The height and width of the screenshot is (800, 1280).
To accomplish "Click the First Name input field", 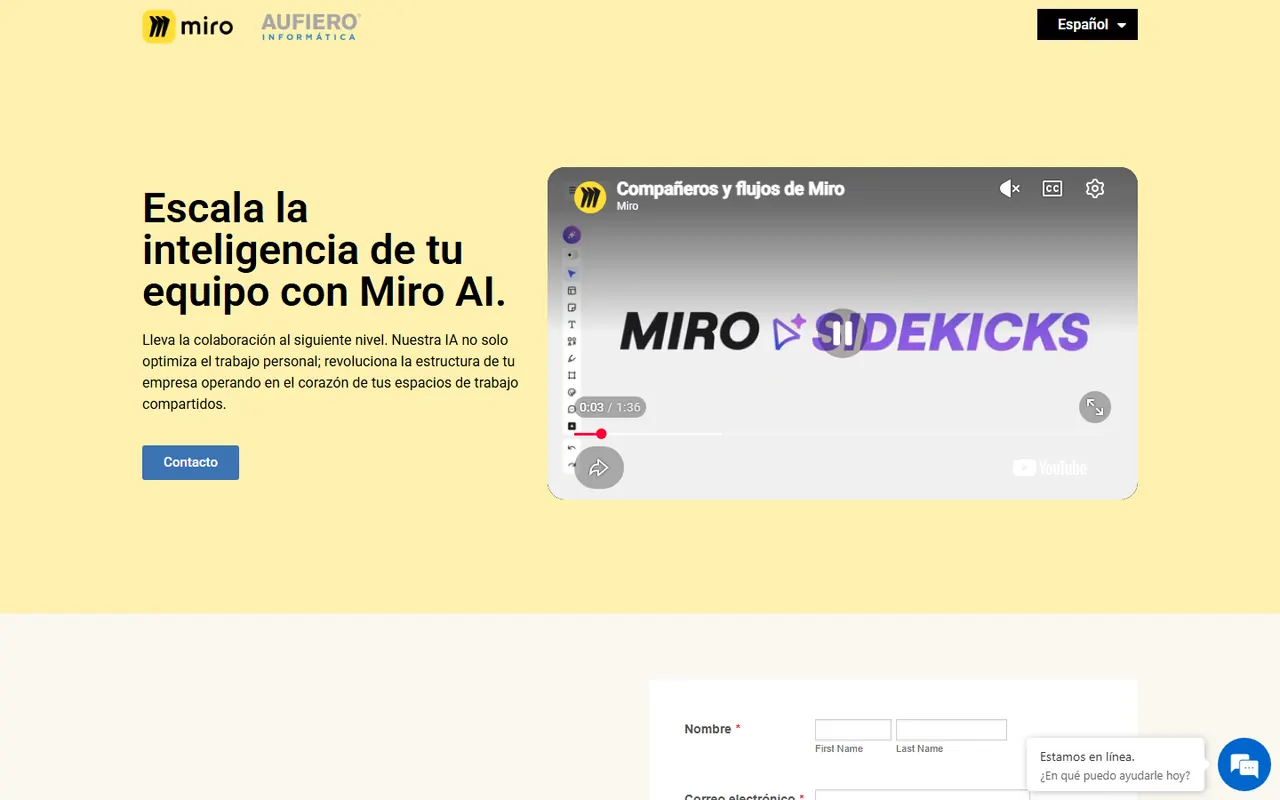I will tap(853, 730).
